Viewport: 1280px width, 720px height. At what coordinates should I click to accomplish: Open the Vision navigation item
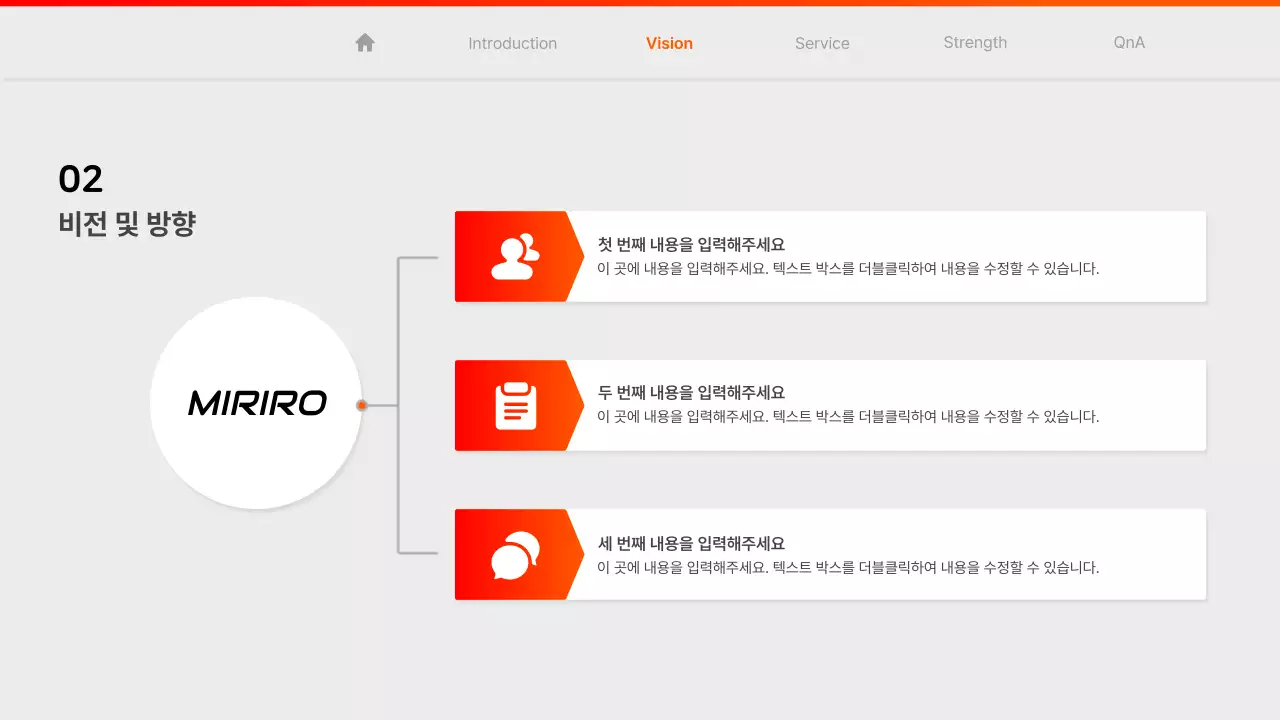pos(668,43)
